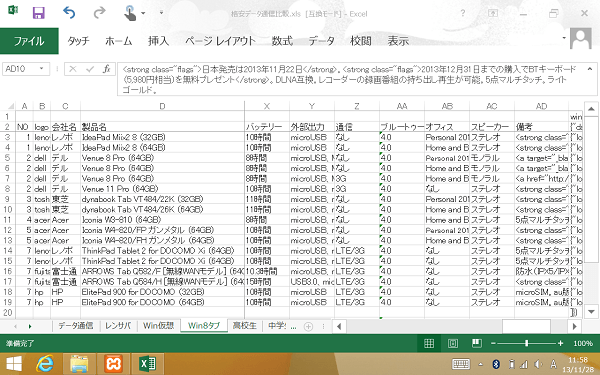This screenshot has width=600, height=375.
Task: Collapse the formula bar with chevron
Action: tap(590, 69)
